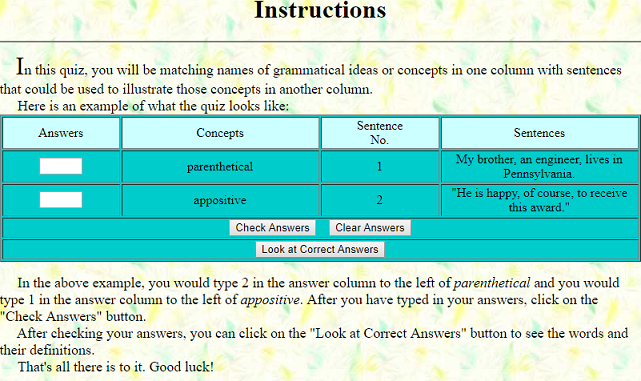
Task: Click the italic word appositive in the paragraph
Action: pos(270,300)
